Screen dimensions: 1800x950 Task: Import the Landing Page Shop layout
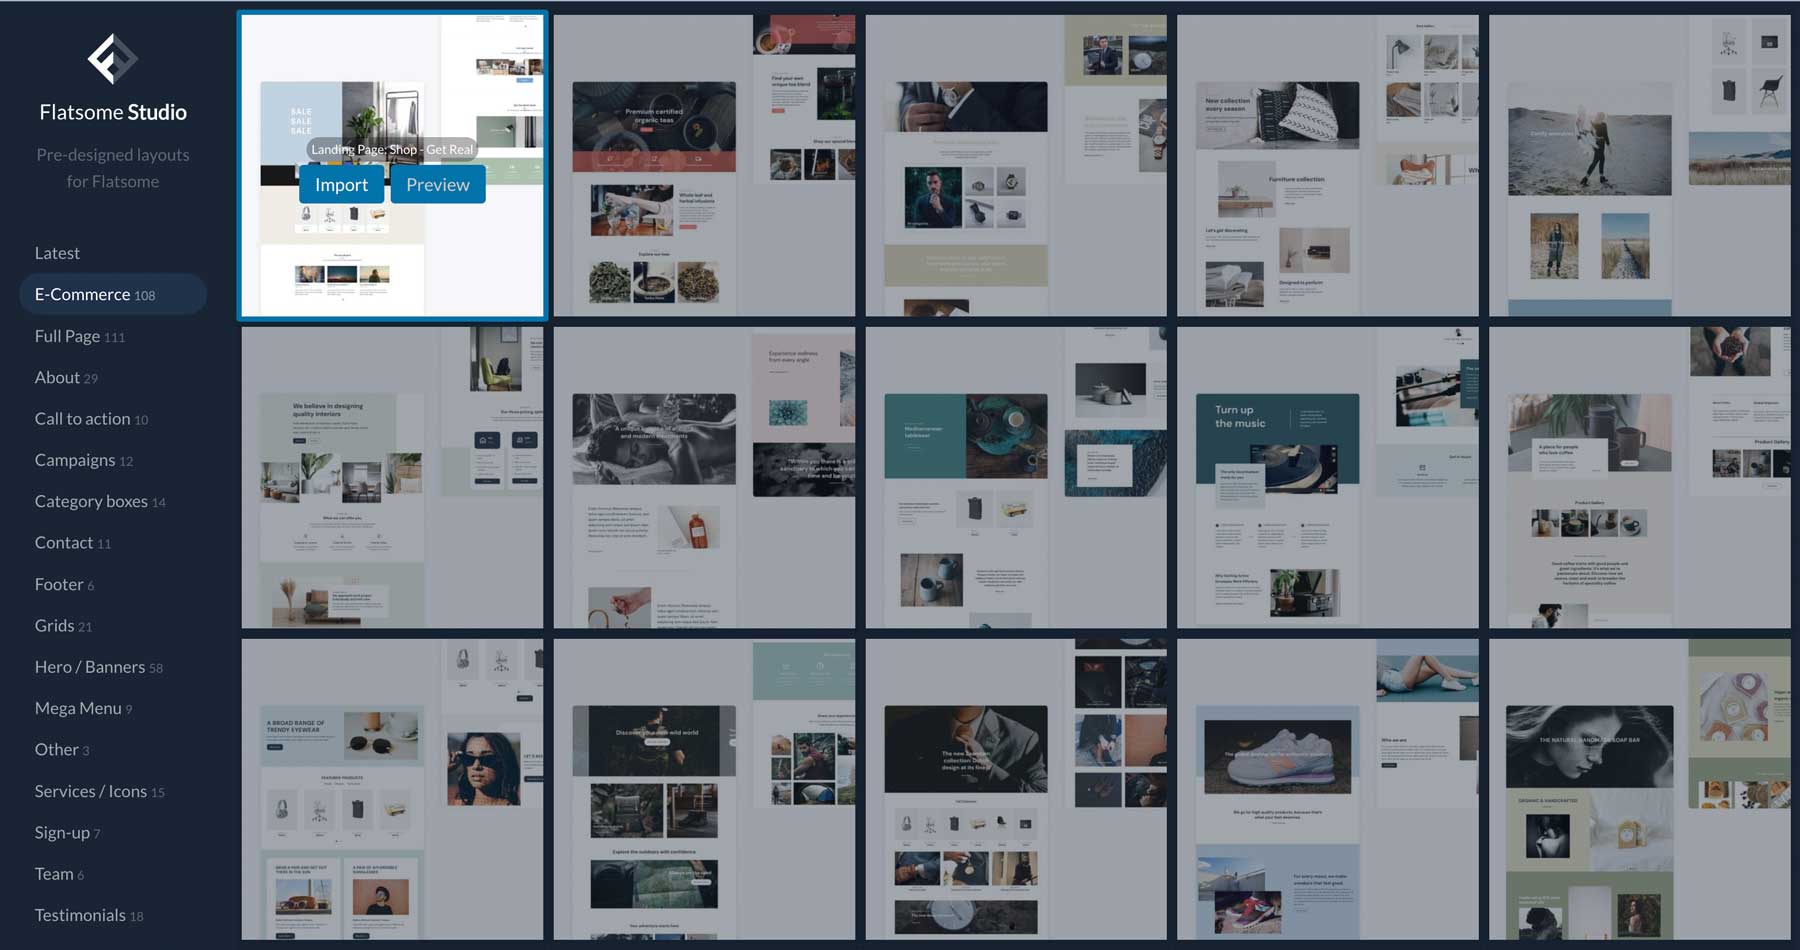click(x=341, y=185)
